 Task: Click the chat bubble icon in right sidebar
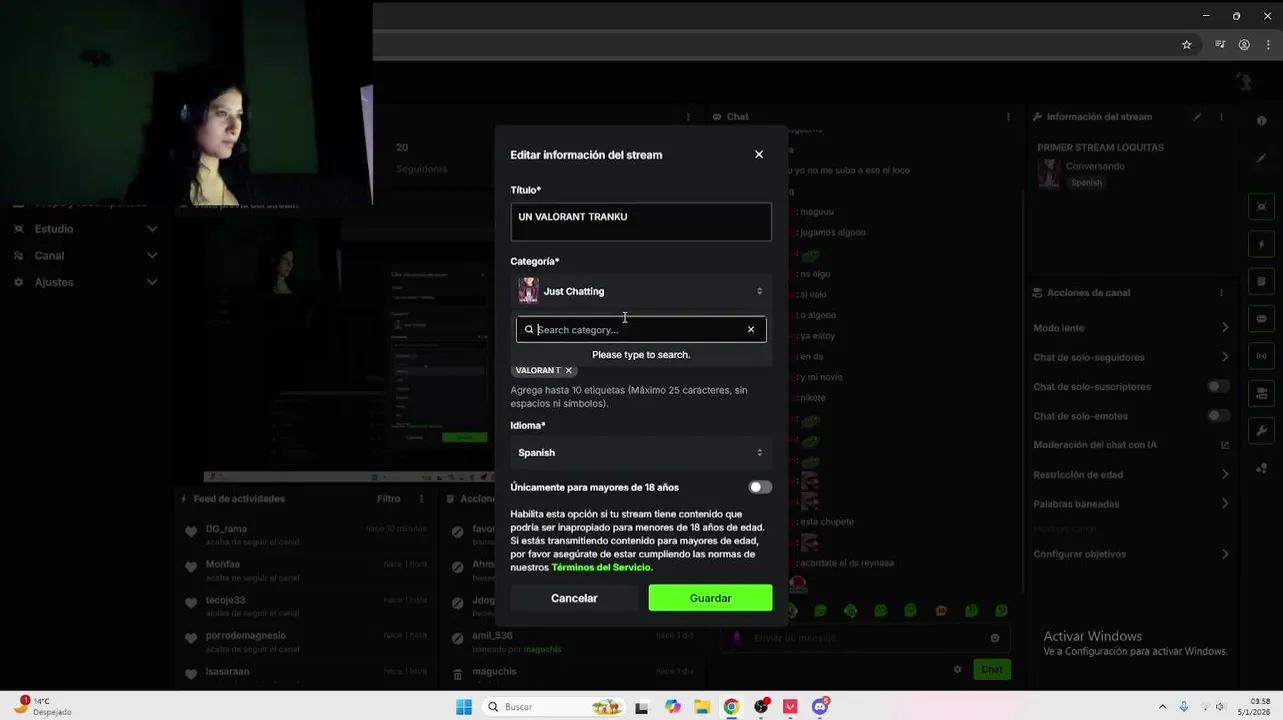(x=1261, y=318)
